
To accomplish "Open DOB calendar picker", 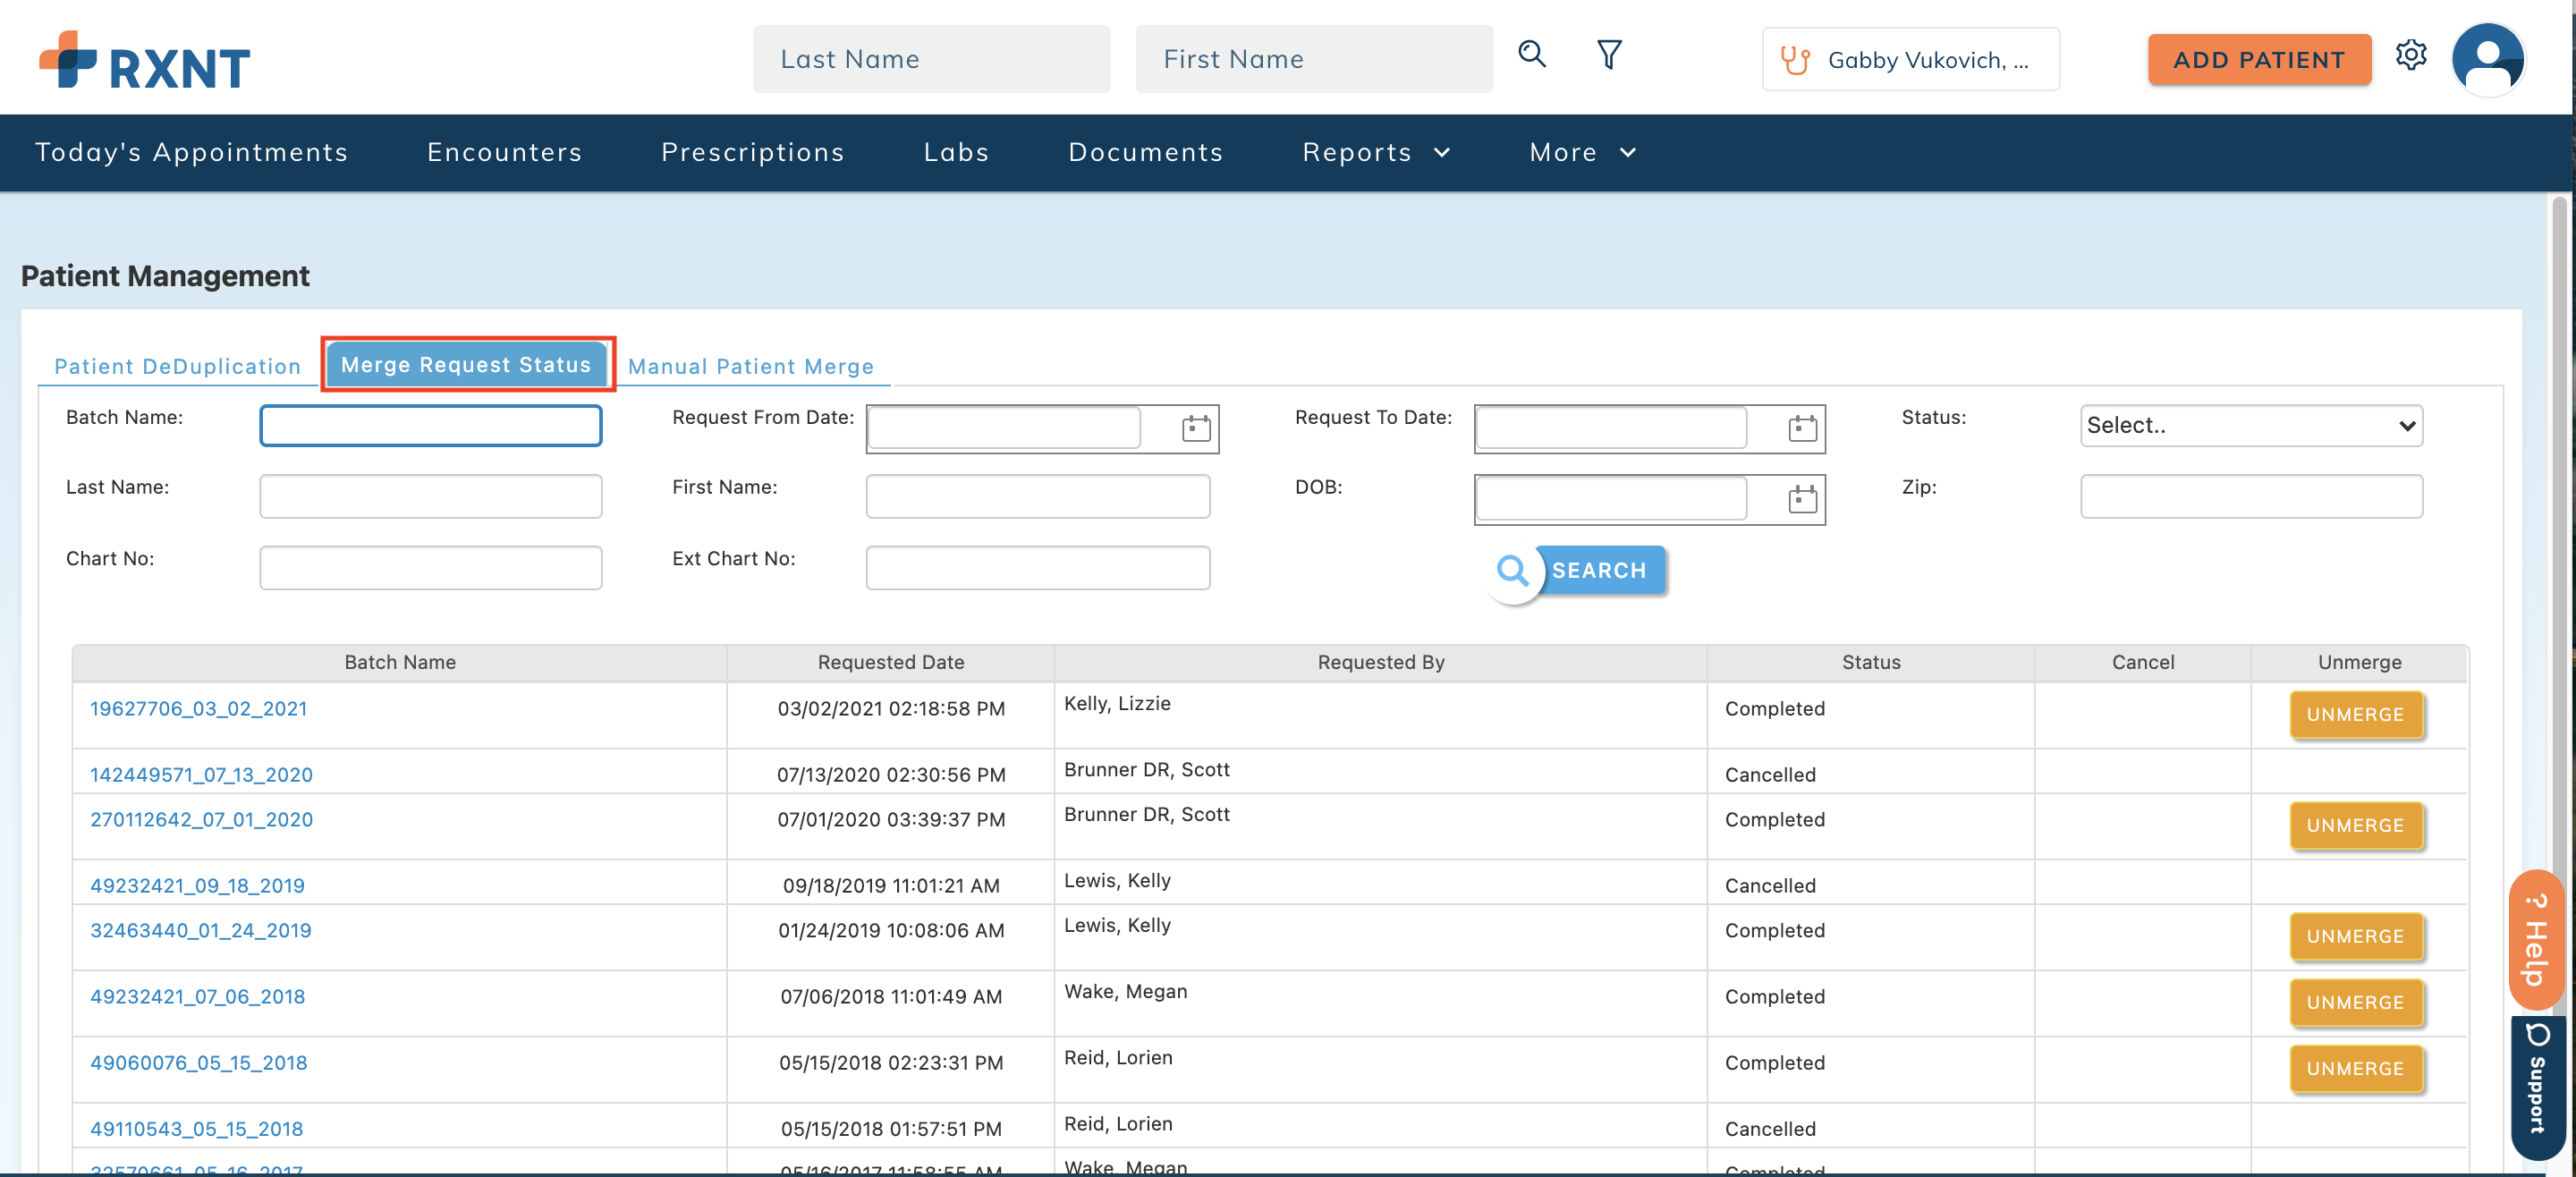I will 1802,498.
